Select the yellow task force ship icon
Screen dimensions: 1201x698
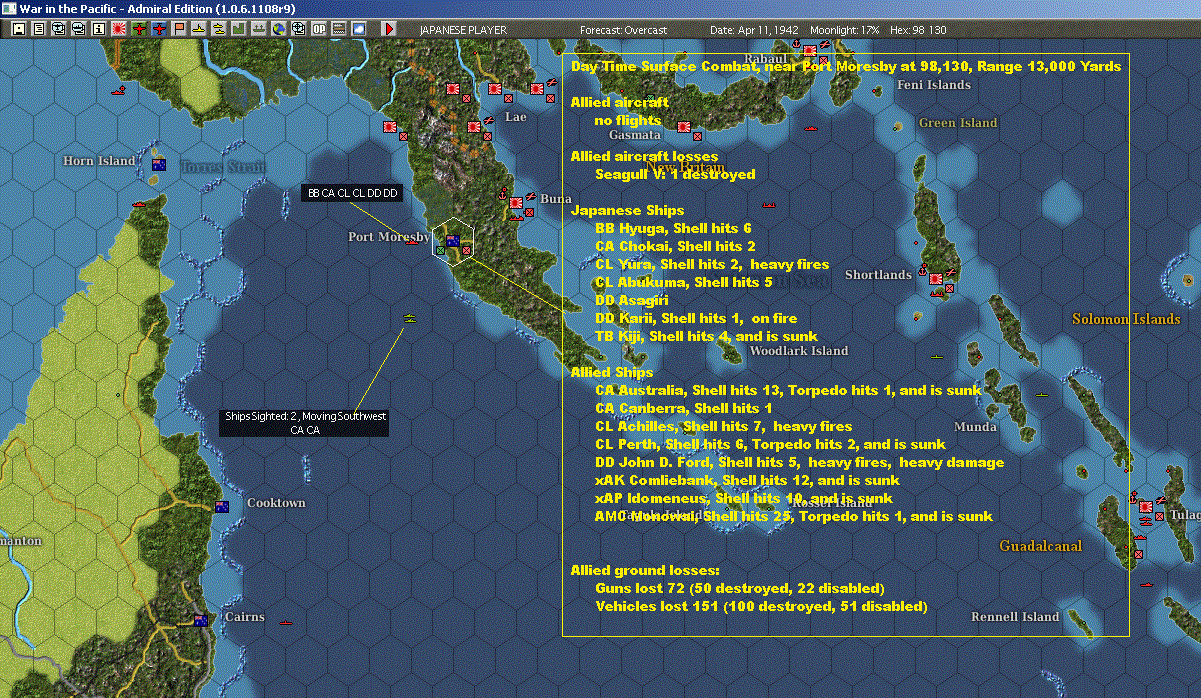coord(409,318)
